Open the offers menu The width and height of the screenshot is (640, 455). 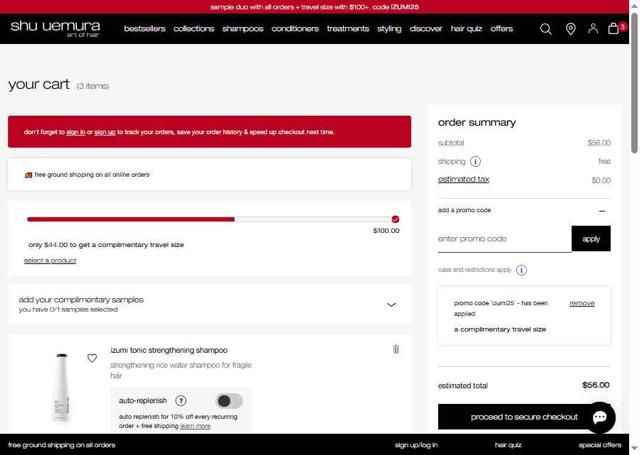(x=501, y=29)
